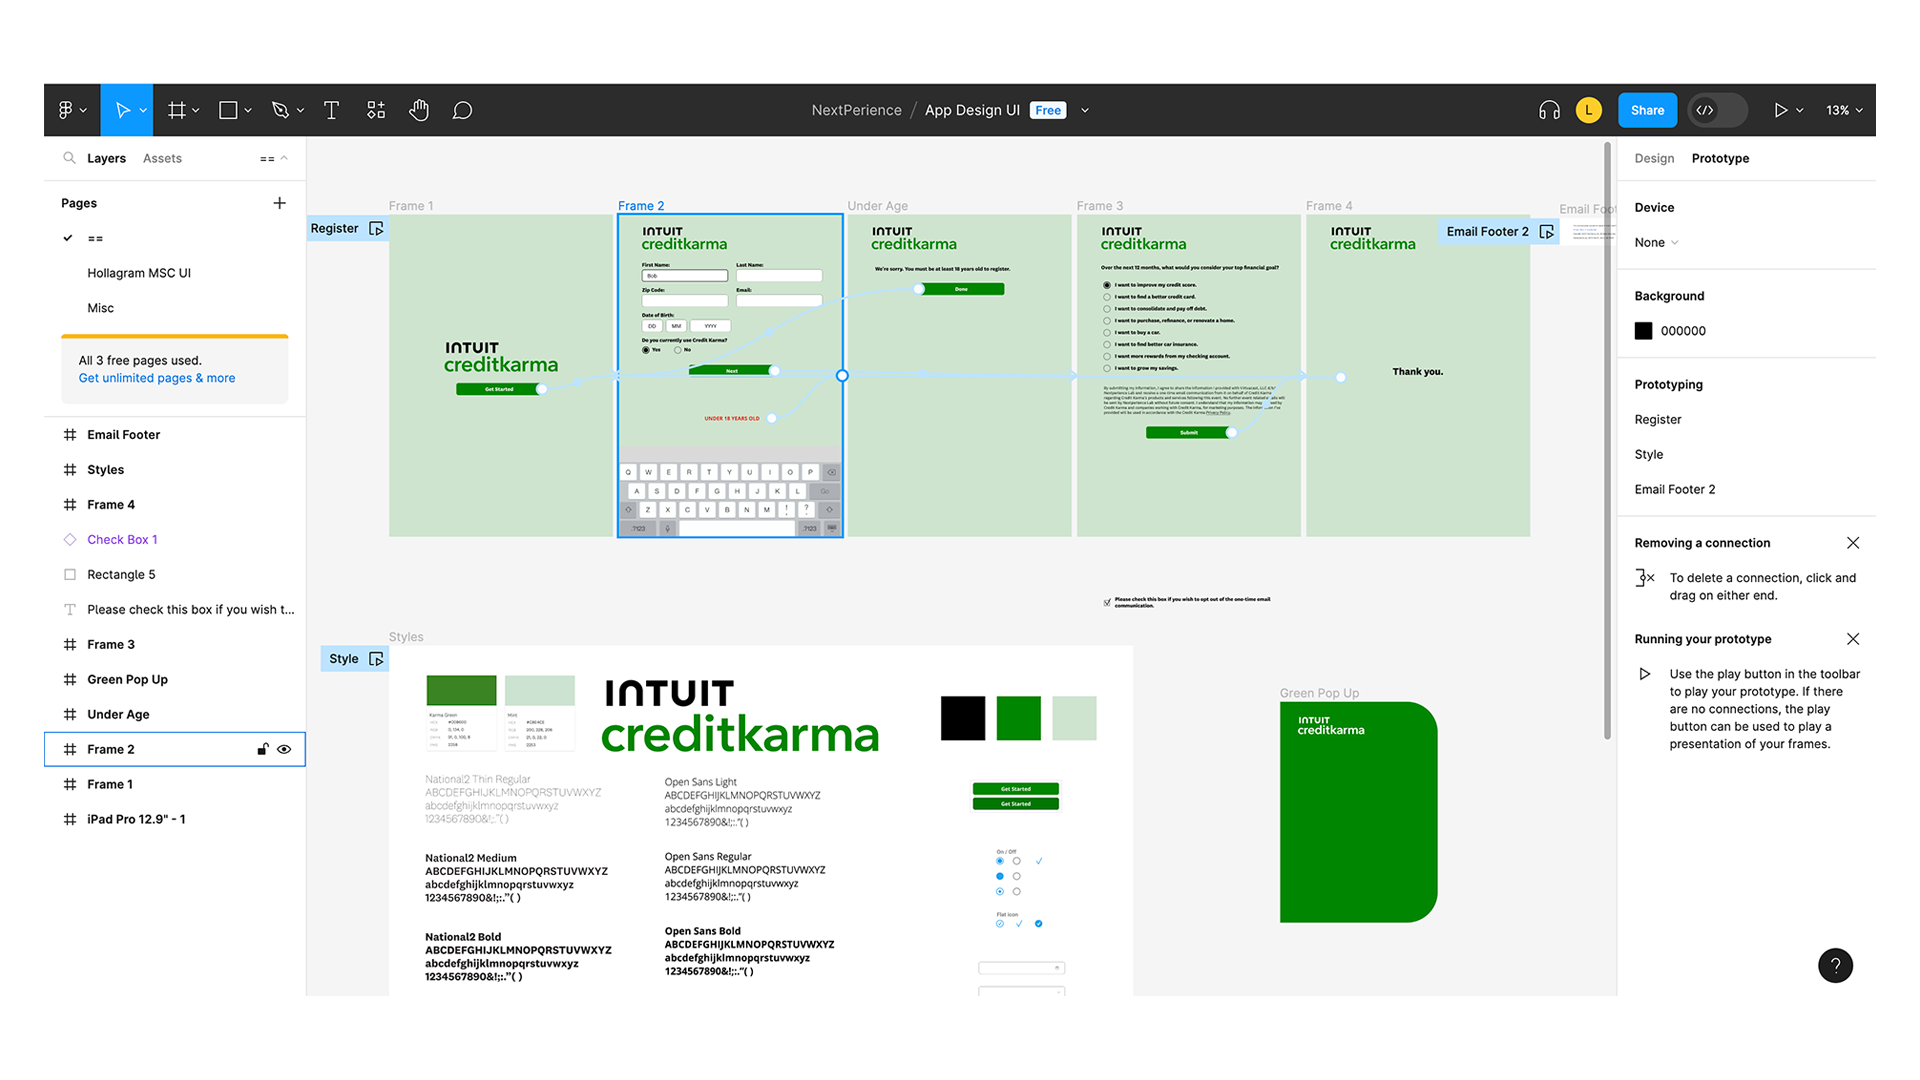Open the Device None dropdown
The height and width of the screenshot is (1080, 1920).
tap(1656, 243)
